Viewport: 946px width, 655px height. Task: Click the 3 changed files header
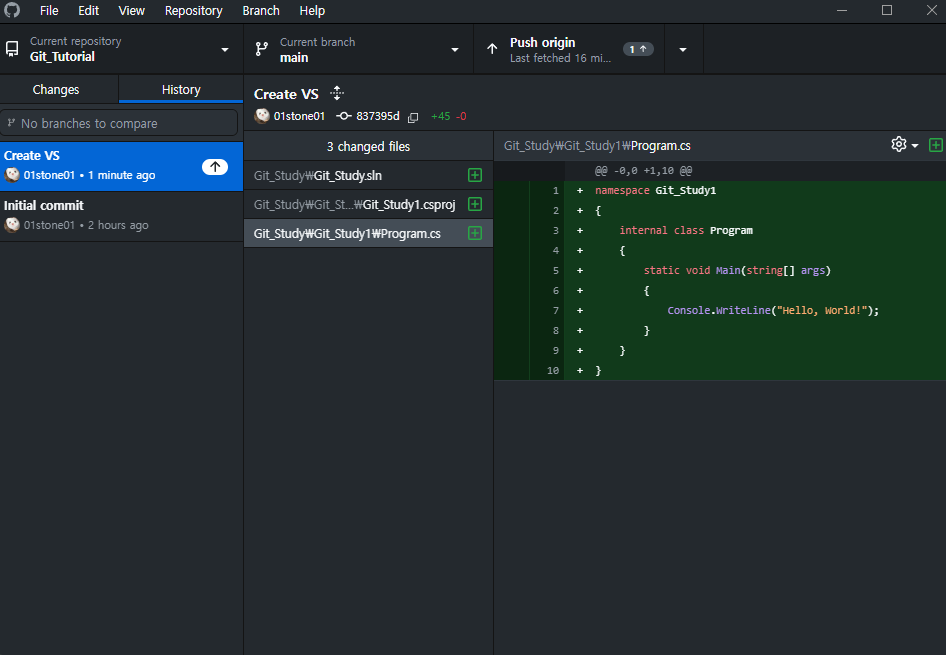coord(369,147)
